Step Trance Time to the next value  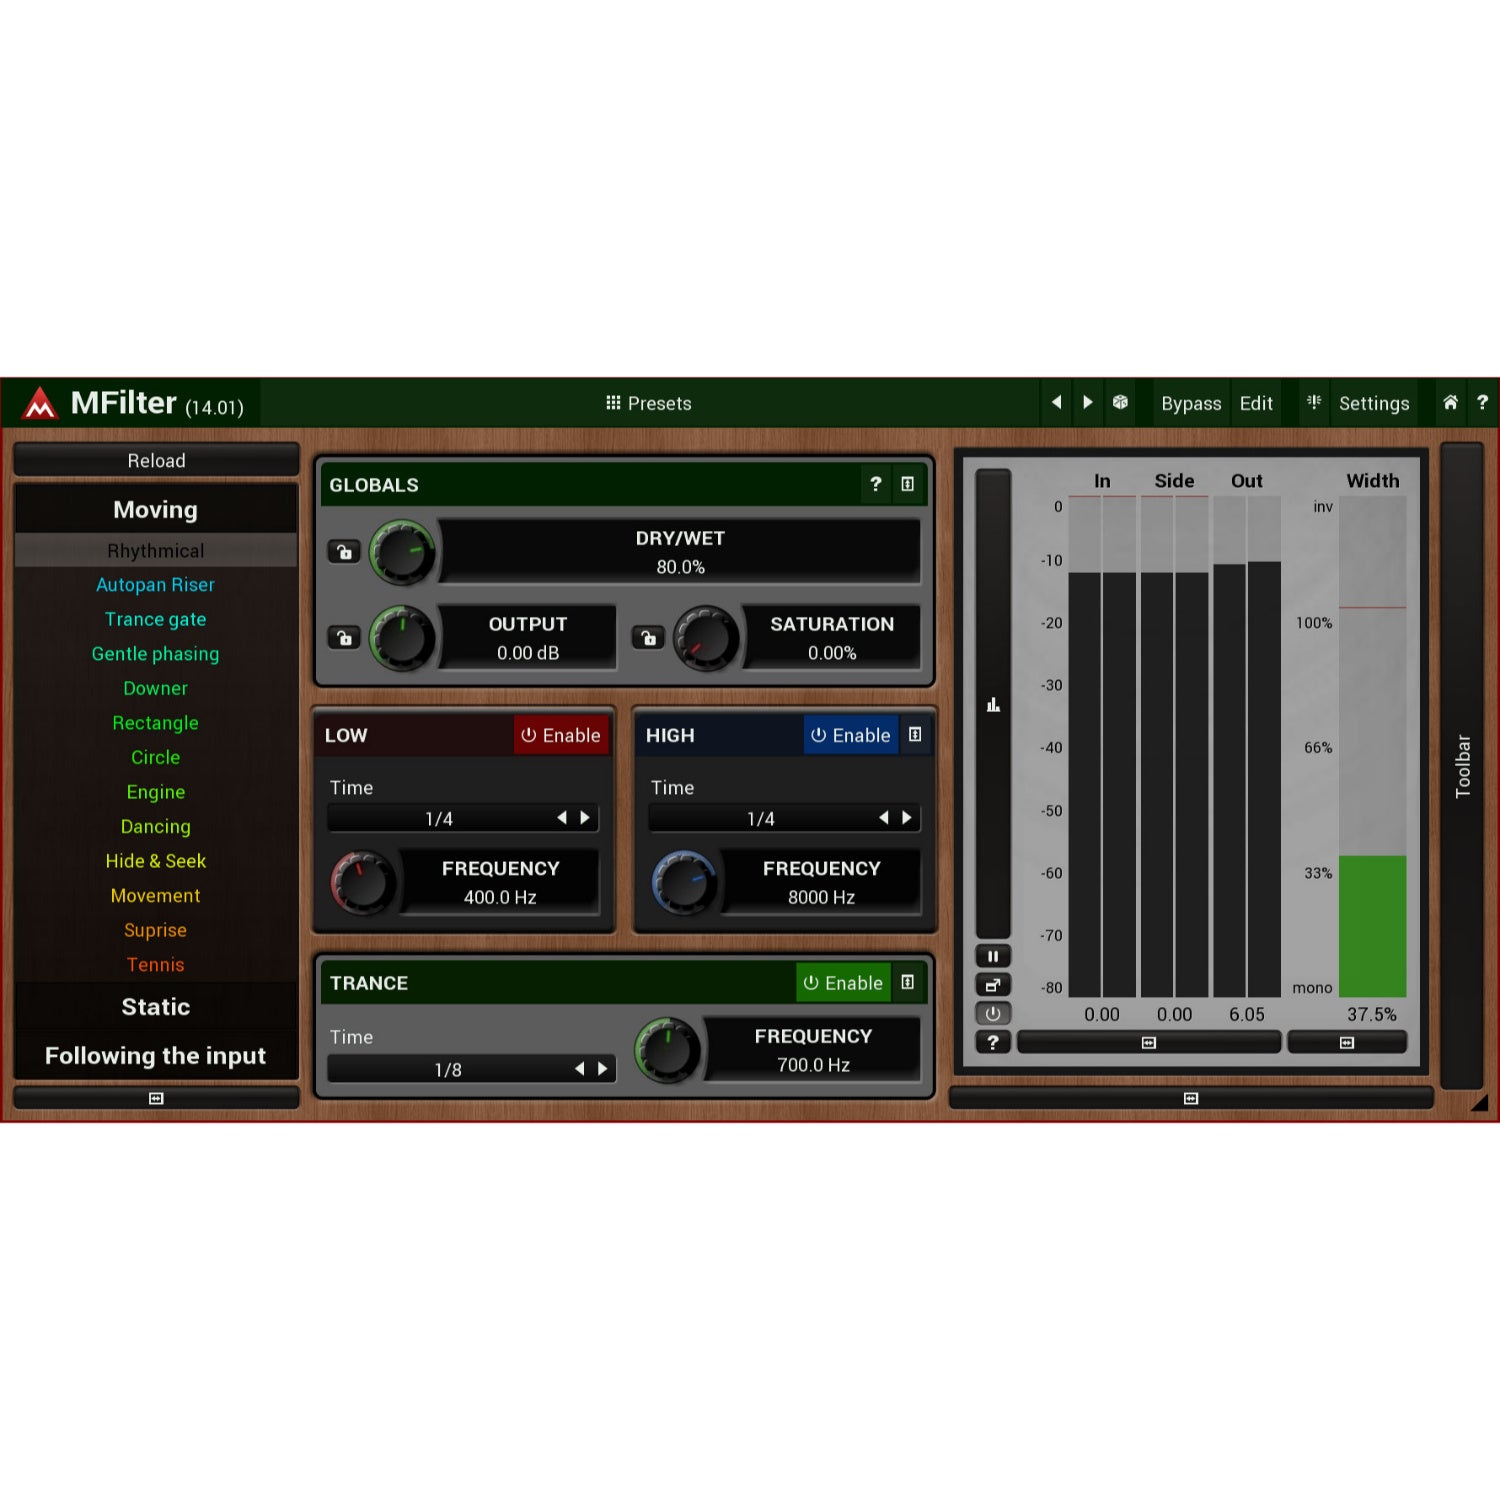pos(602,1069)
